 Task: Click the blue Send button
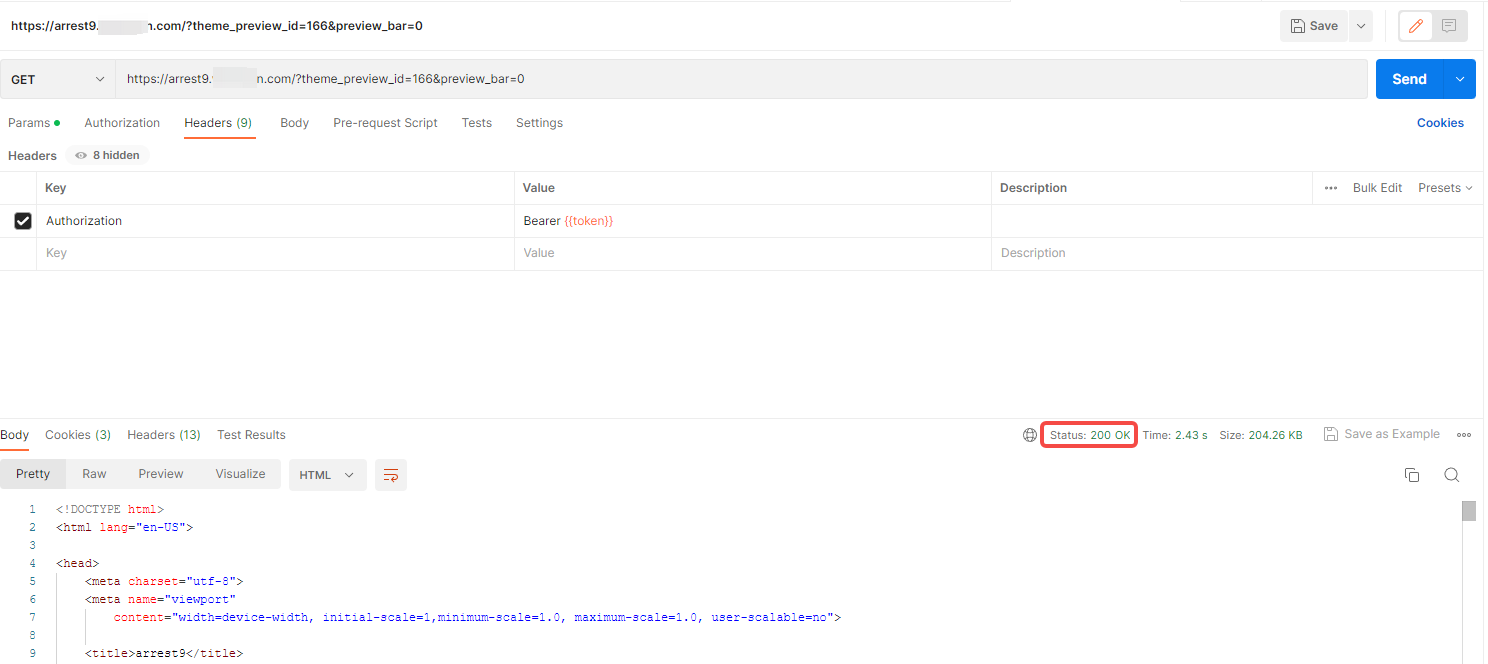pyautogui.click(x=1409, y=79)
